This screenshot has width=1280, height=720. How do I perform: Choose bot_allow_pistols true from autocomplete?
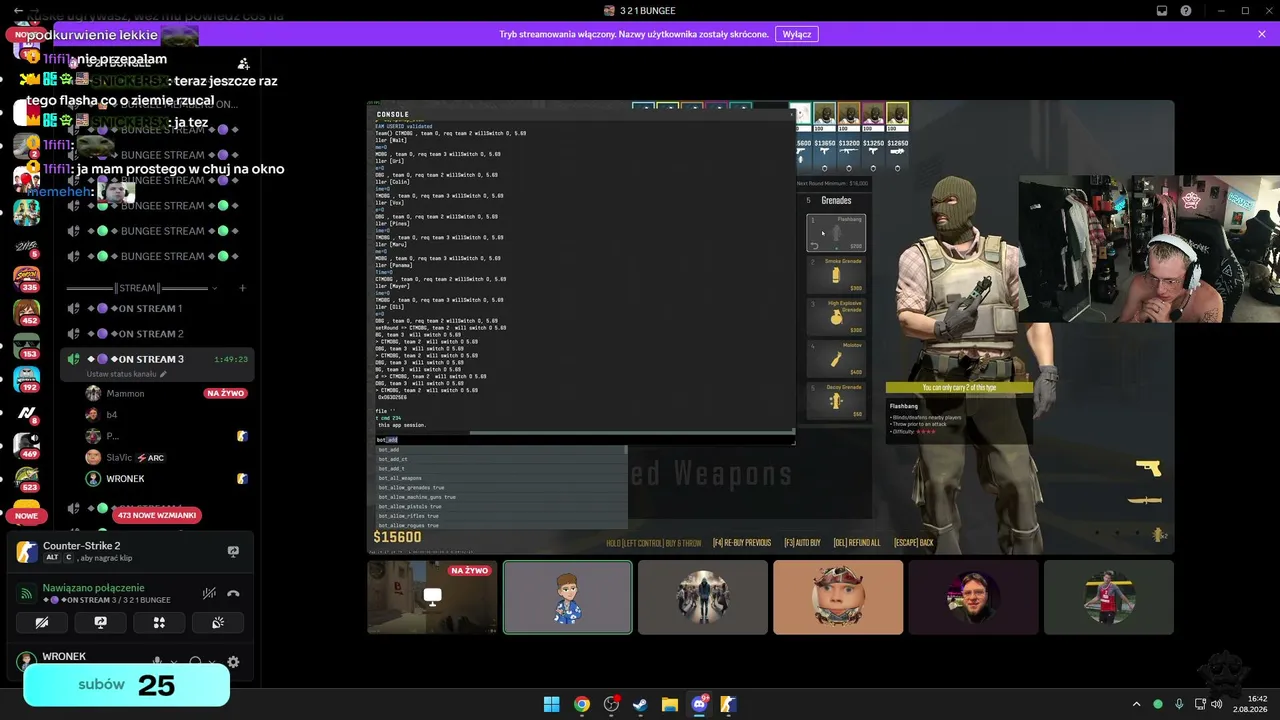coord(502,507)
